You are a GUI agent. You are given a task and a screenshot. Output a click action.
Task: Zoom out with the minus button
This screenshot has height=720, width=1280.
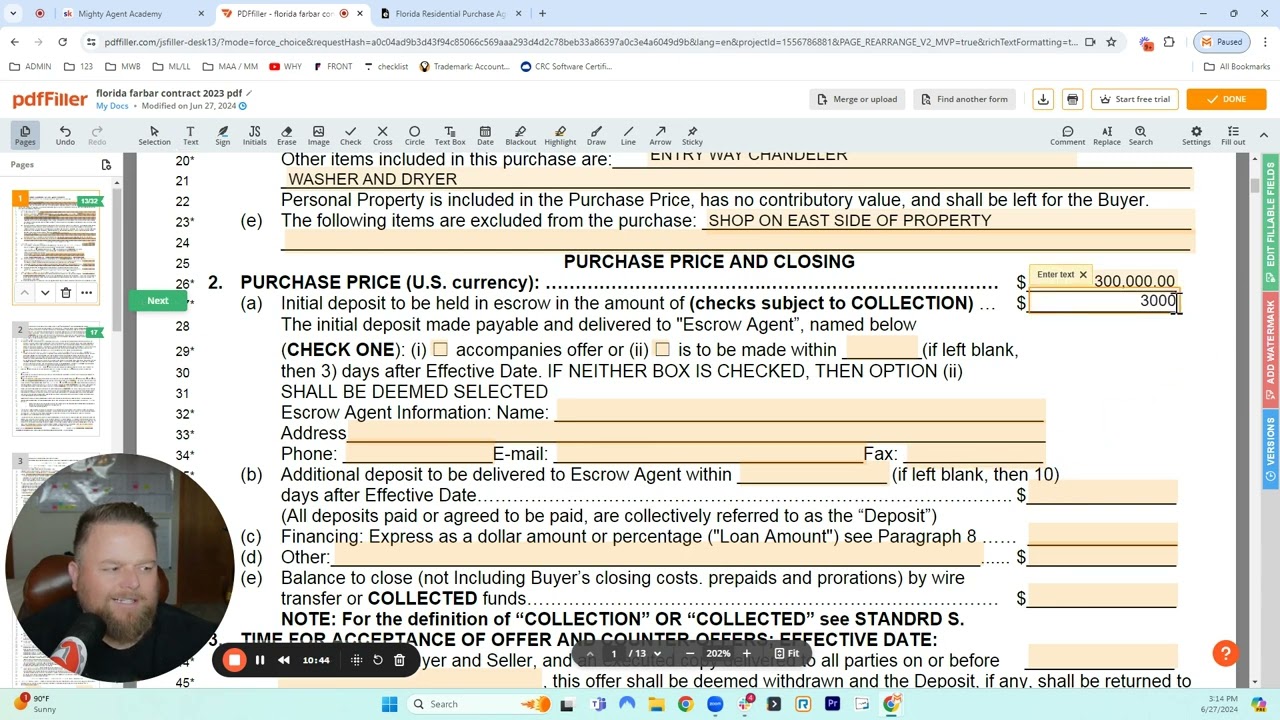690,654
